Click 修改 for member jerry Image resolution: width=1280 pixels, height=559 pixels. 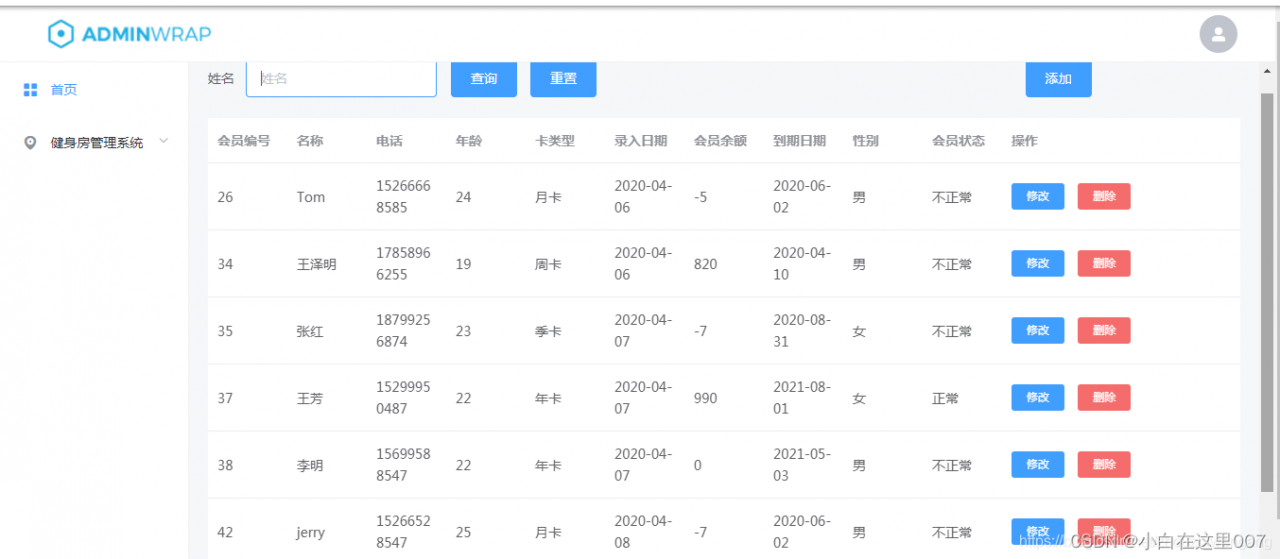tap(1038, 531)
